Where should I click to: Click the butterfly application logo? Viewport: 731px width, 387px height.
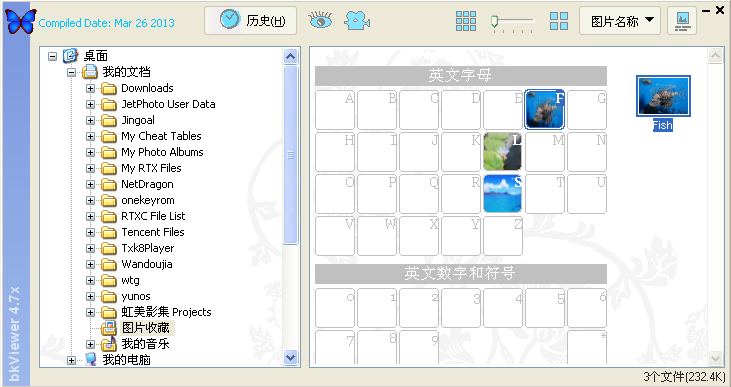(21, 21)
